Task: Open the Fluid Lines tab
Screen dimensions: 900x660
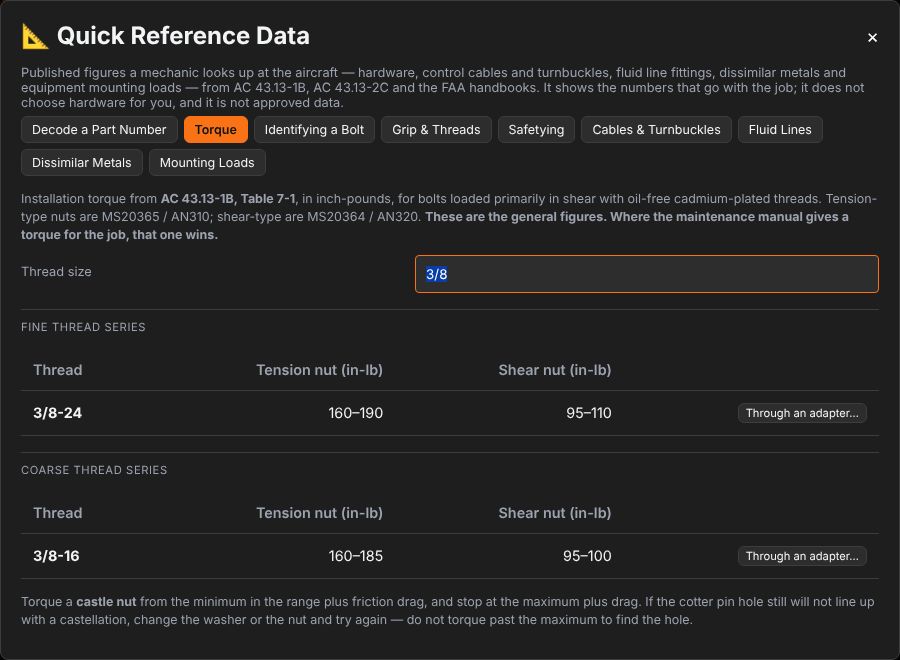Action: 780,130
